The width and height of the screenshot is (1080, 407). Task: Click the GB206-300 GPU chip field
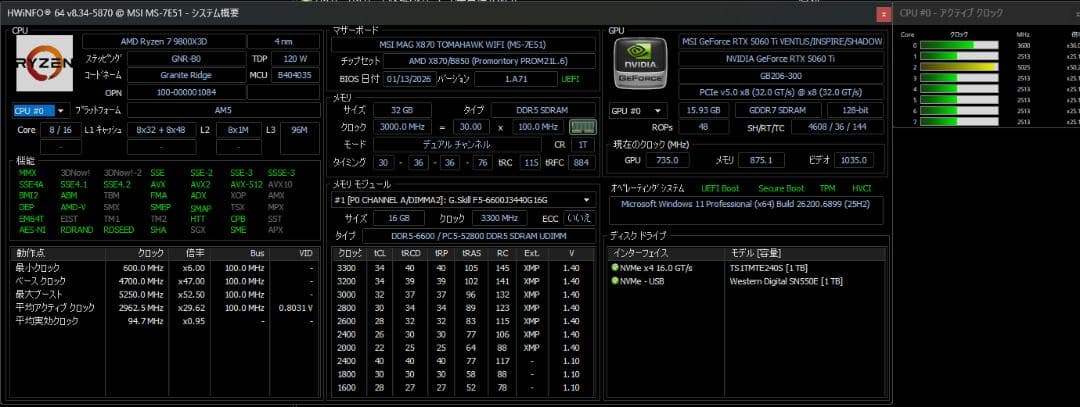tap(781, 76)
